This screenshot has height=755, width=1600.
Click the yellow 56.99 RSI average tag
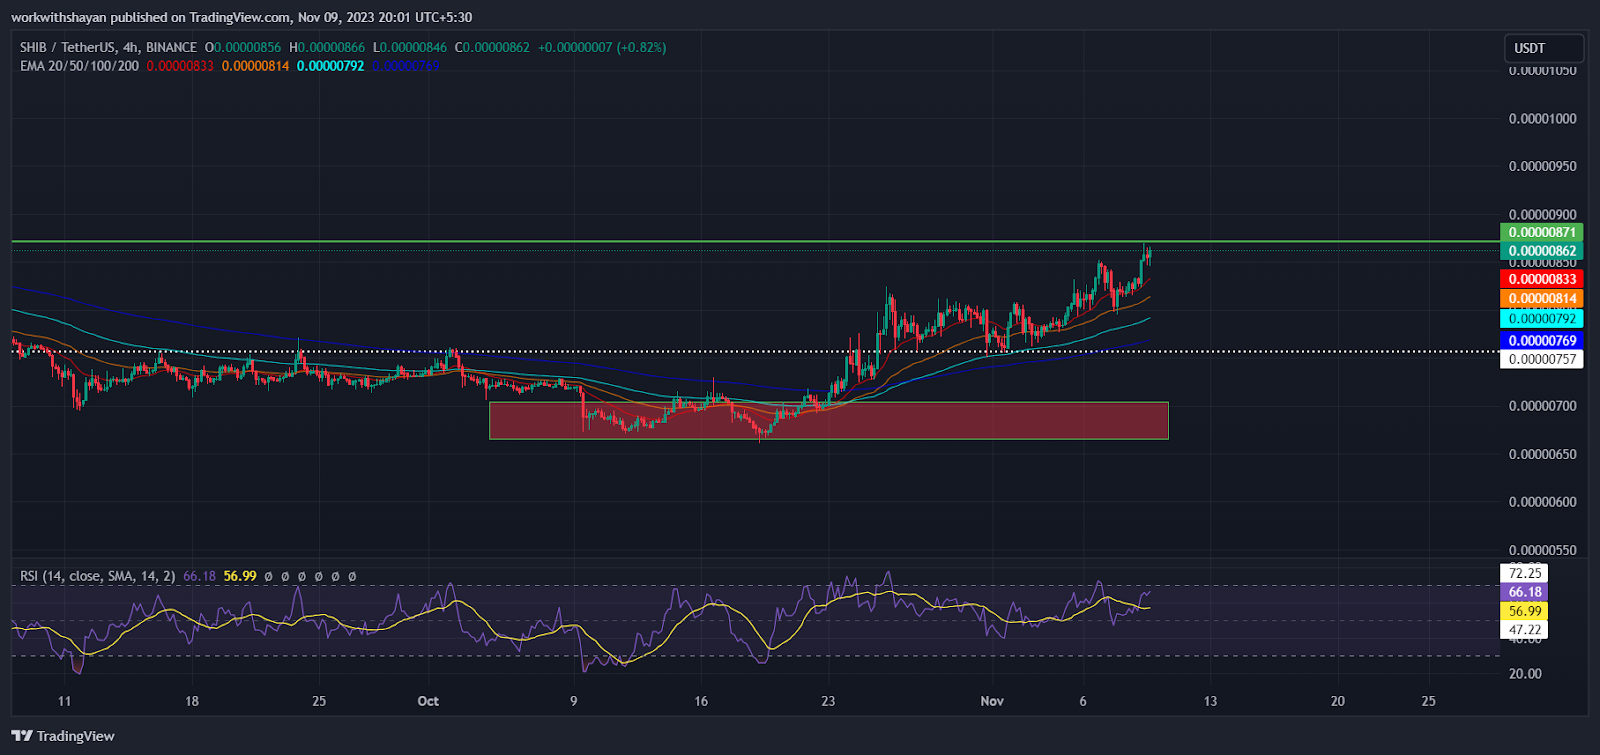click(1524, 611)
